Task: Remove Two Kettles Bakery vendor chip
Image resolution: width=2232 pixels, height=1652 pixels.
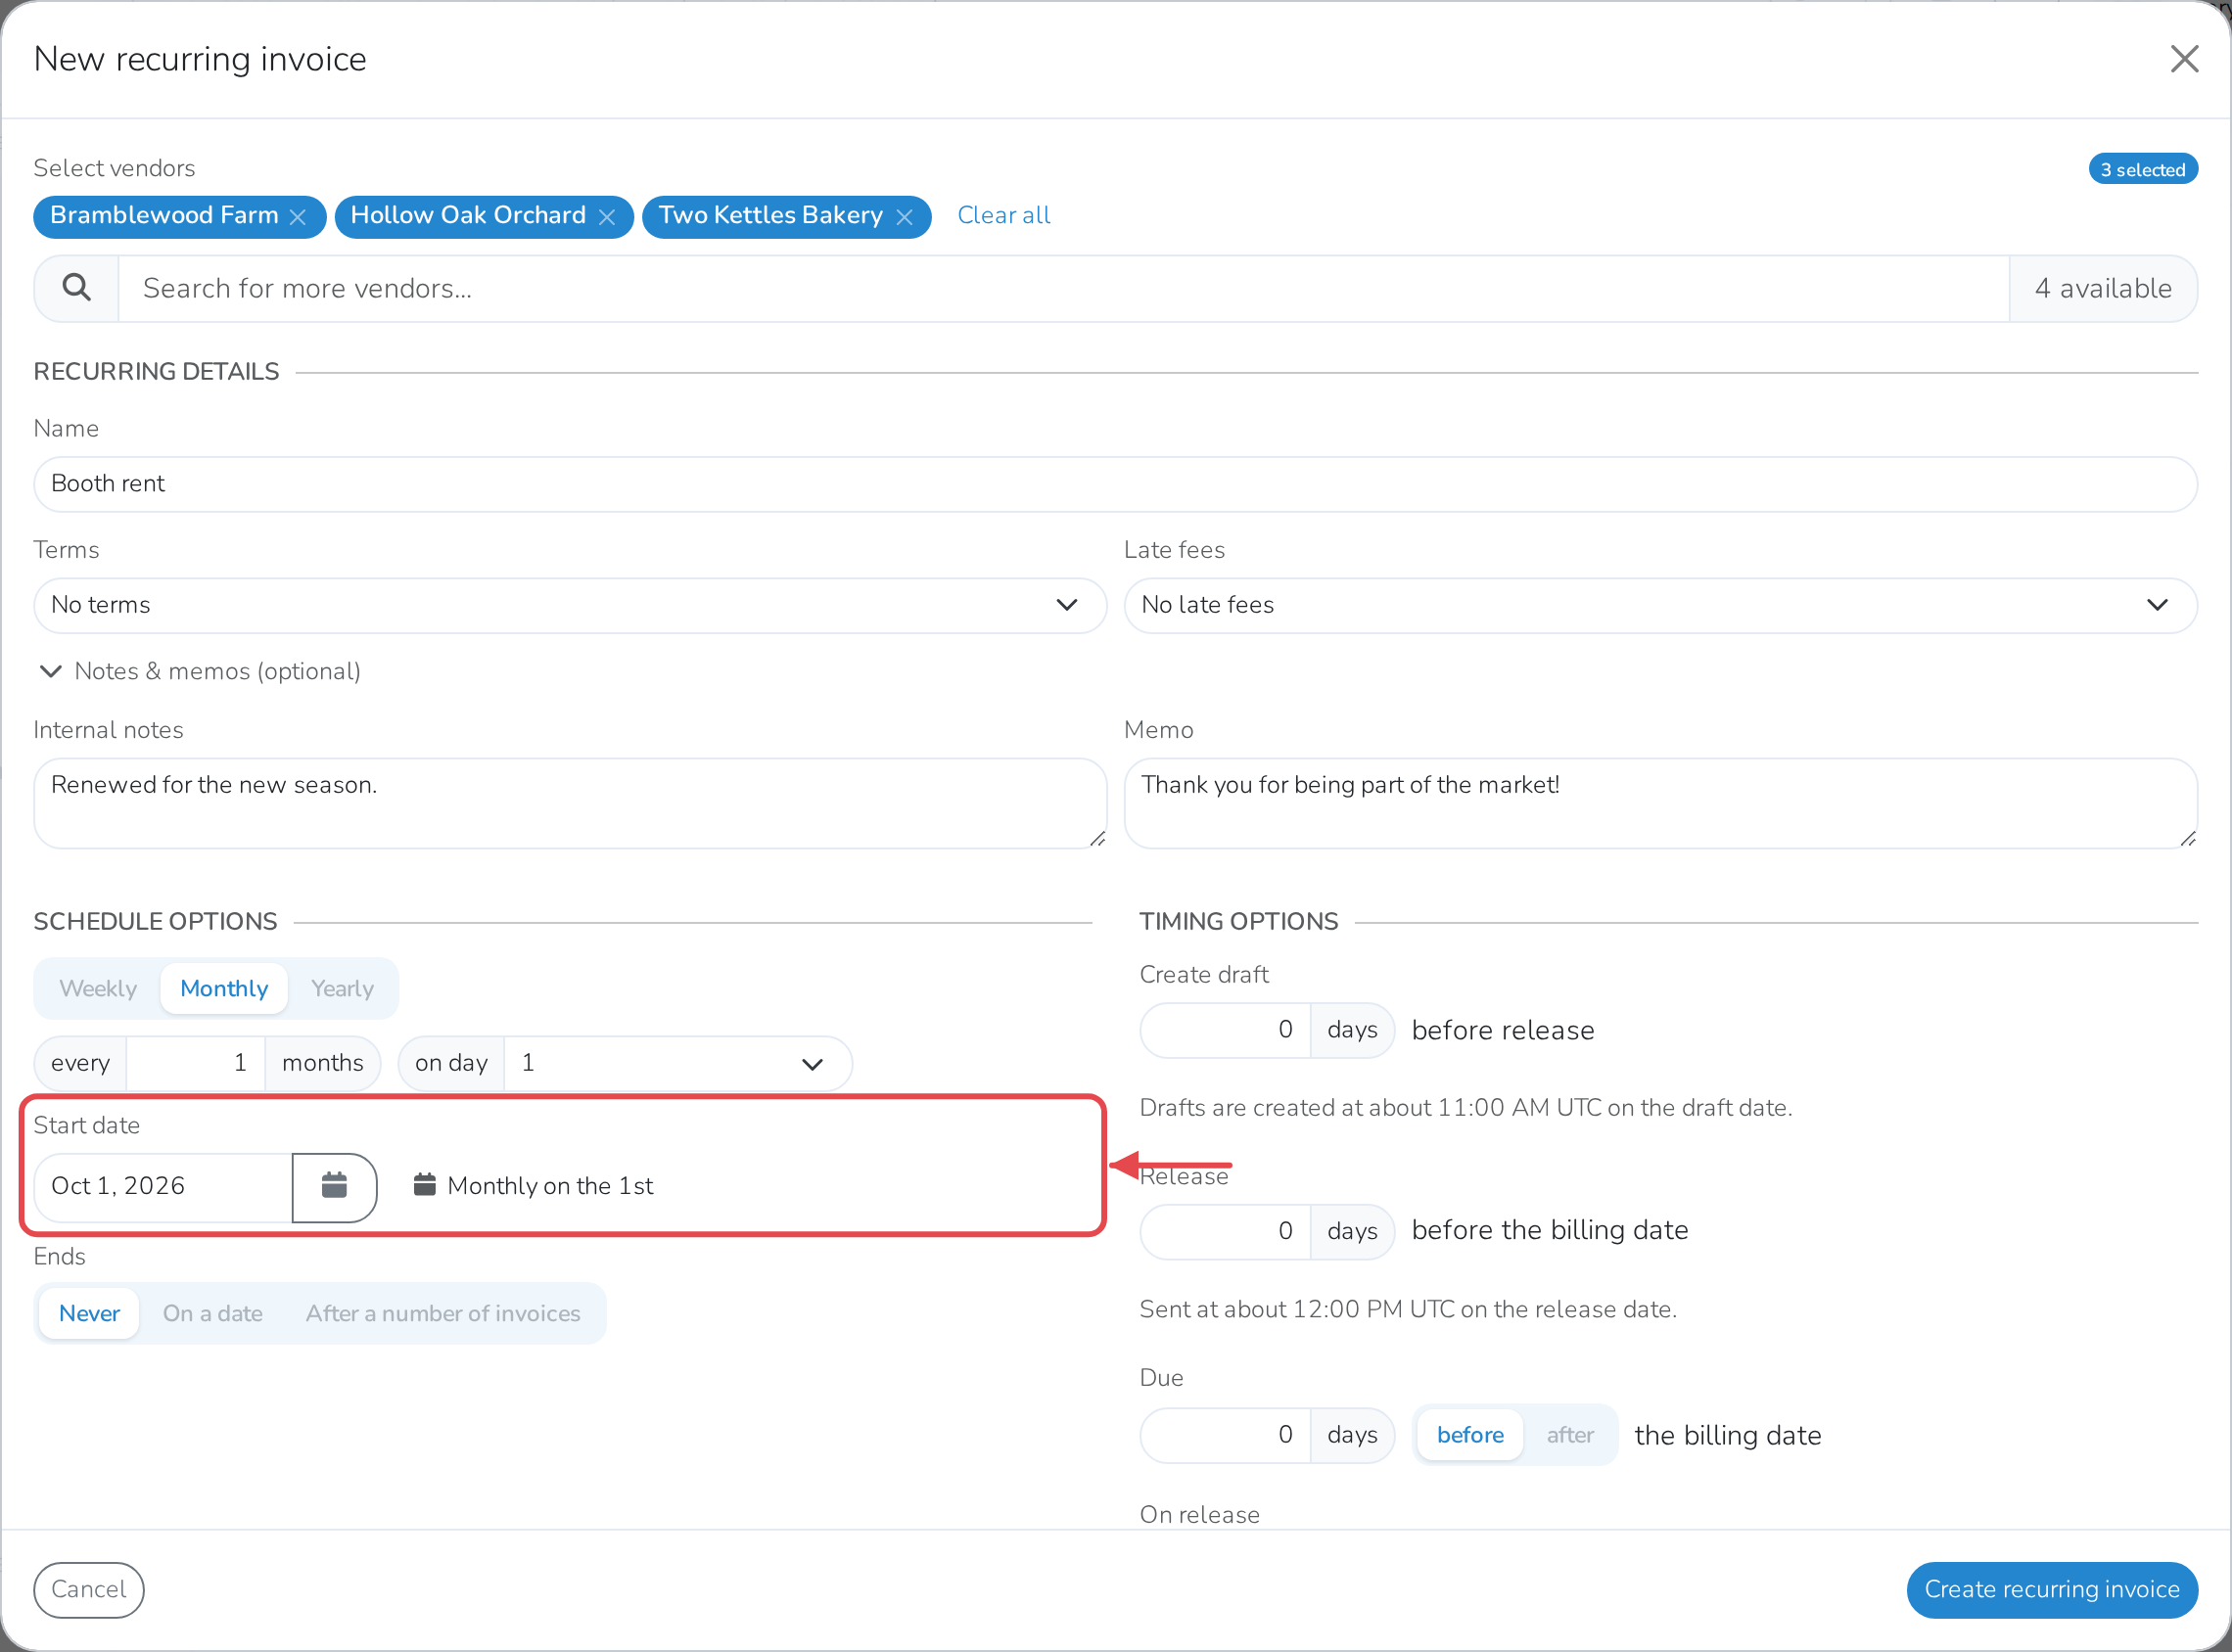Action: click(x=904, y=217)
